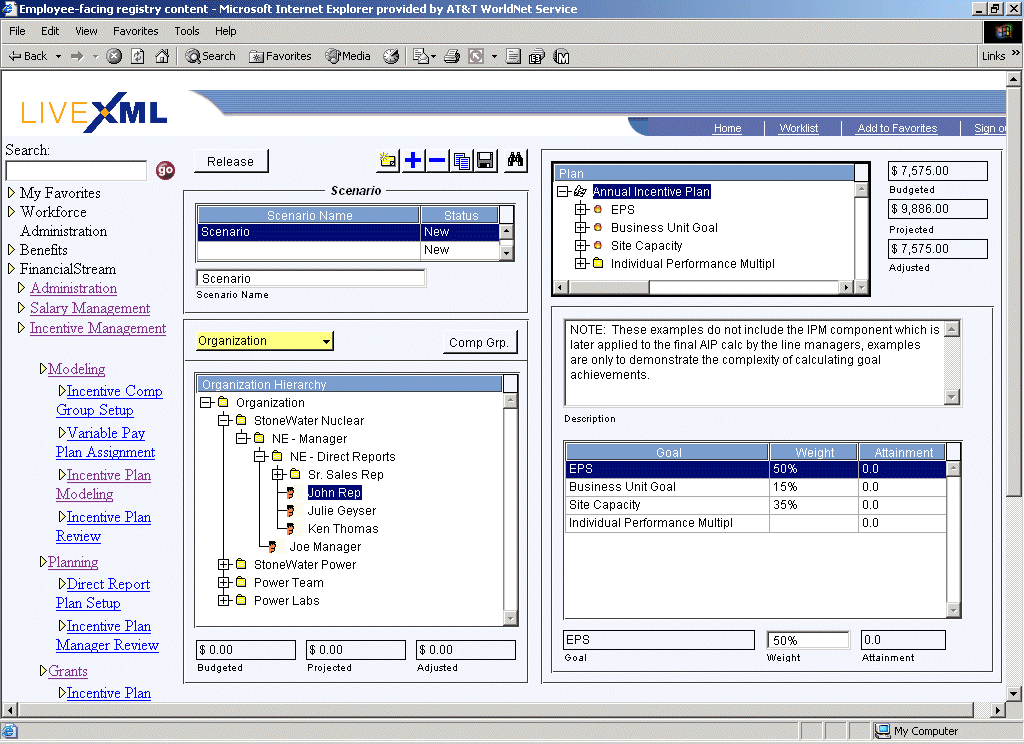
Task: Open the Help menu
Action: (x=225, y=31)
